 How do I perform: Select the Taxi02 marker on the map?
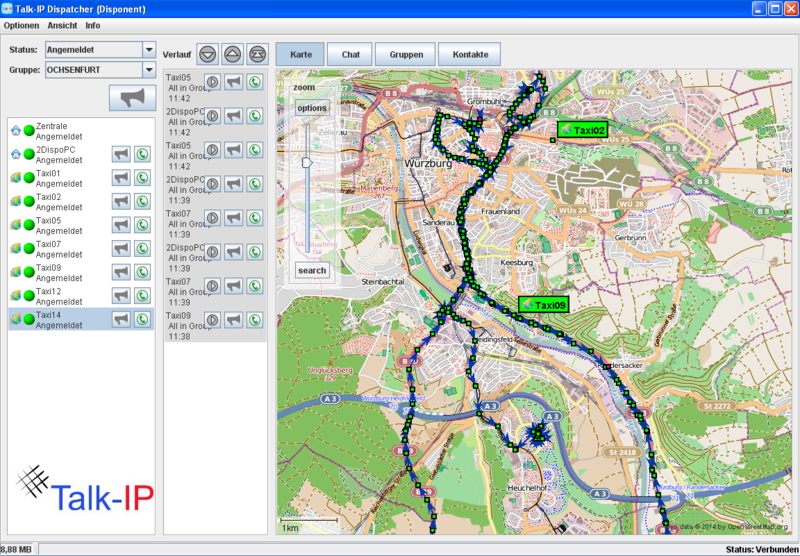(x=583, y=130)
